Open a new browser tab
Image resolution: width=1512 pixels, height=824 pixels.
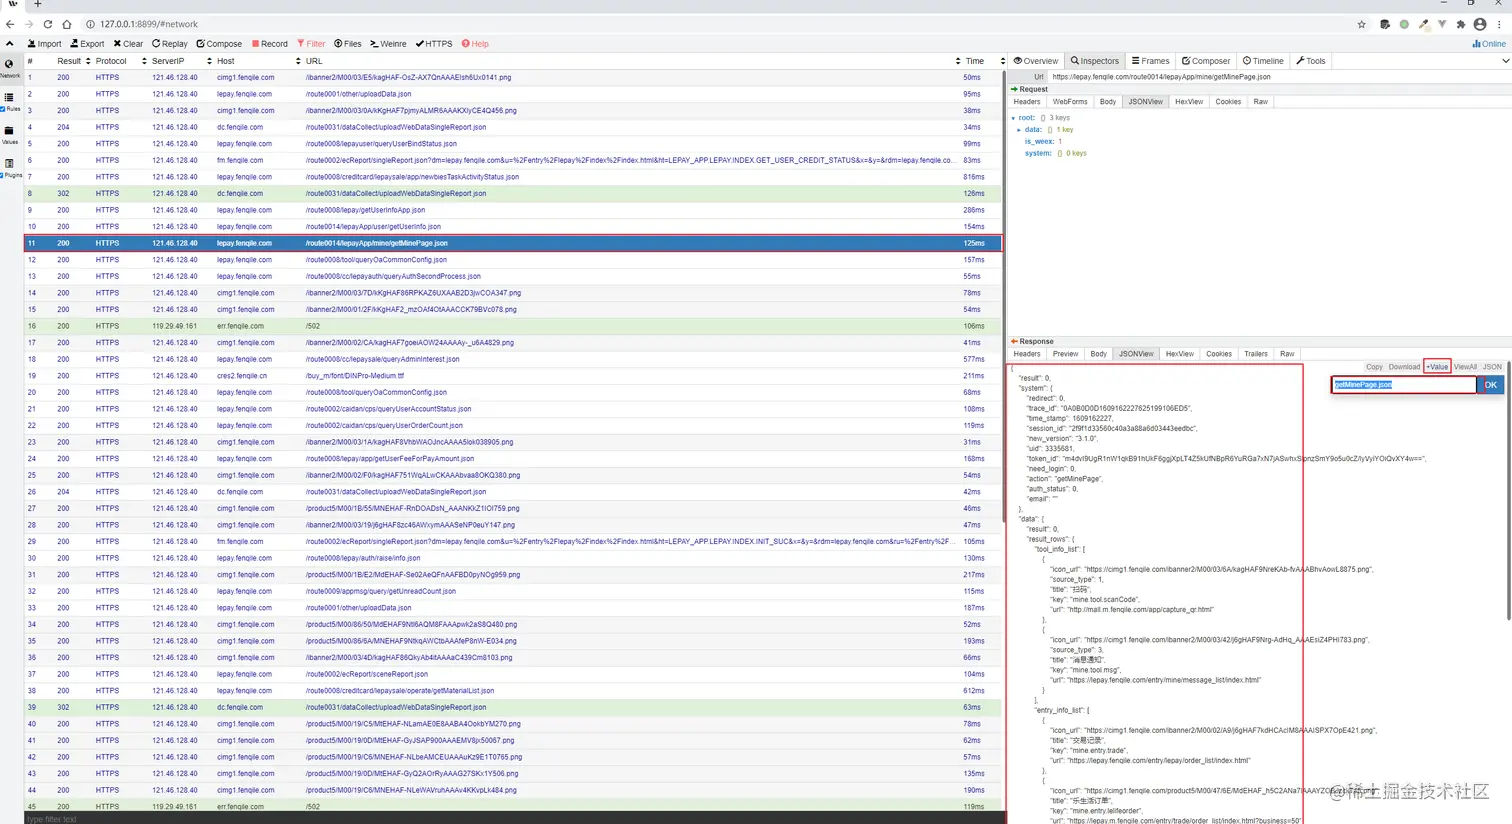[x=37, y=4]
